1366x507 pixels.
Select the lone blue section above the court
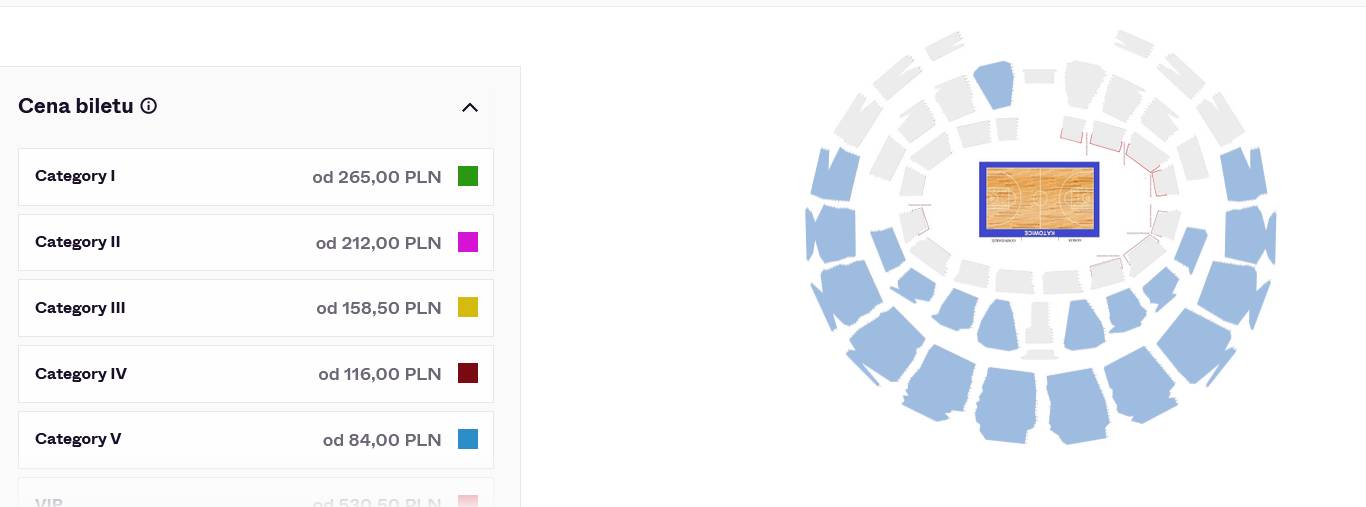click(994, 84)
